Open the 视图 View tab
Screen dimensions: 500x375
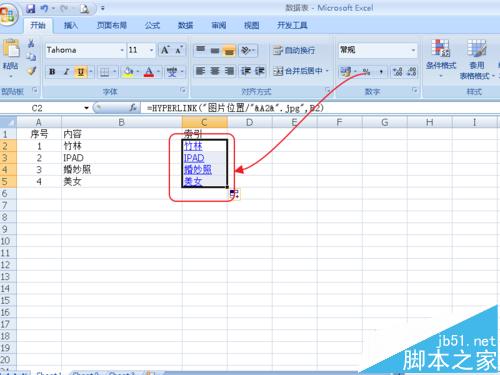252,25
